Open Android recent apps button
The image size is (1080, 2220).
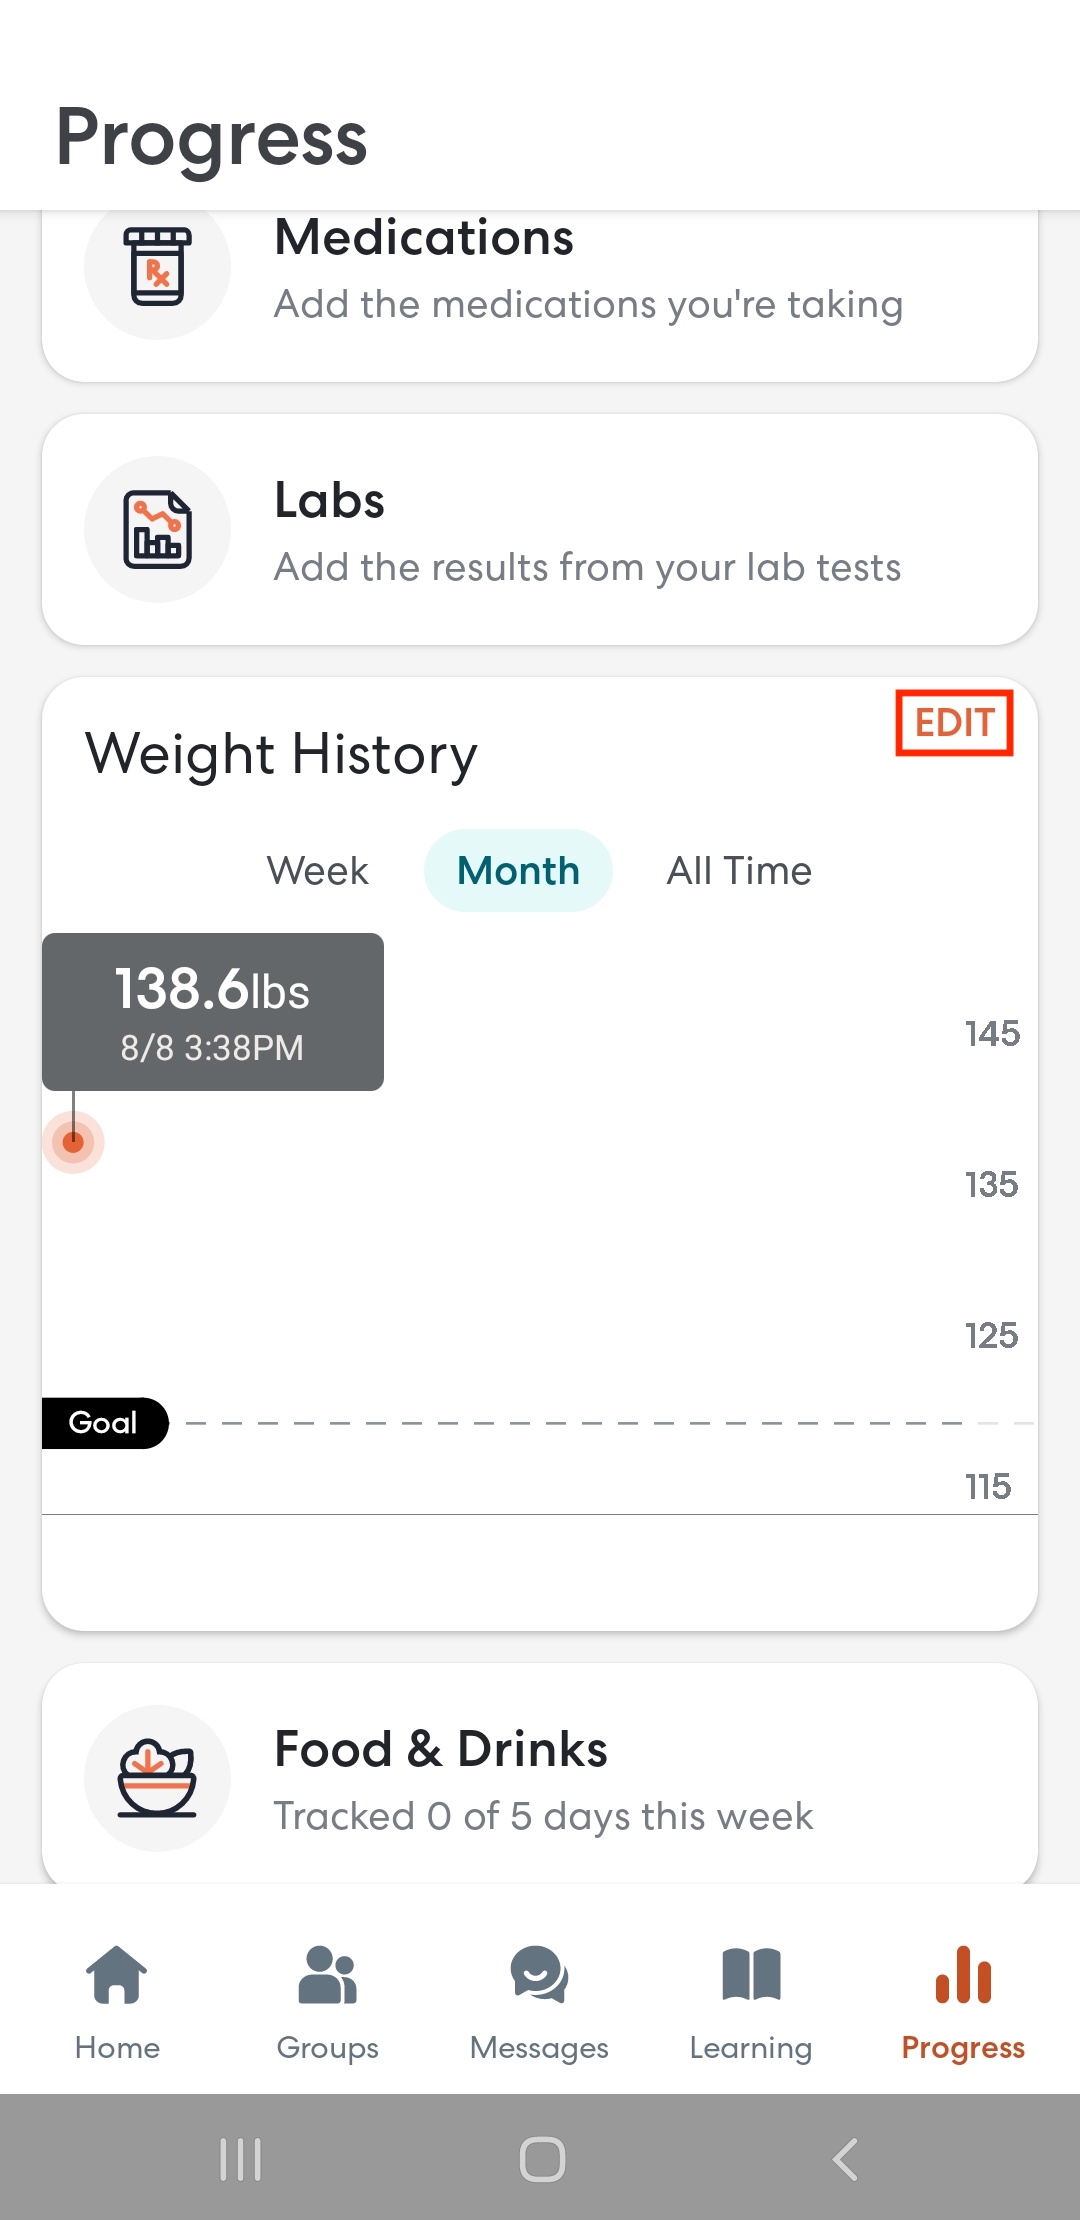tap(240, 2159)
